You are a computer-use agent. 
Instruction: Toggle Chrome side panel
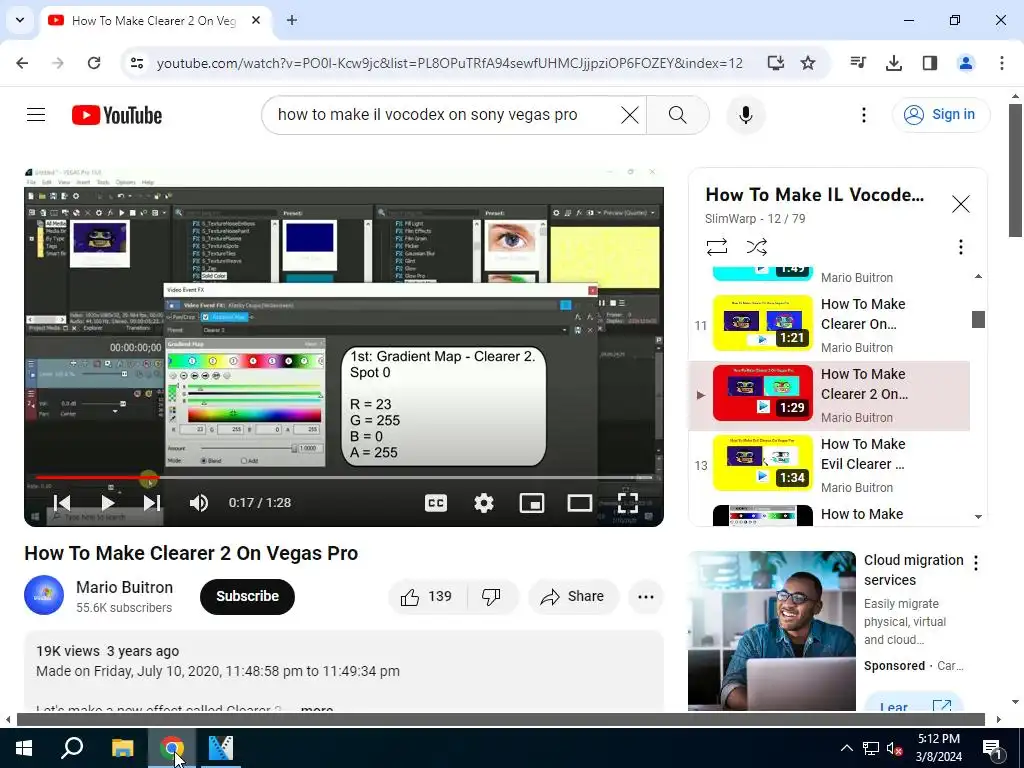(930, 63)
